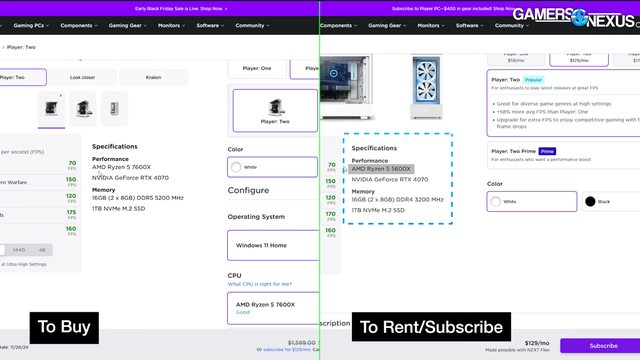Open the left Monitors nav menu
Image resolution: width=640 pixels, height=360 pixels.
[x=171, y=25]
